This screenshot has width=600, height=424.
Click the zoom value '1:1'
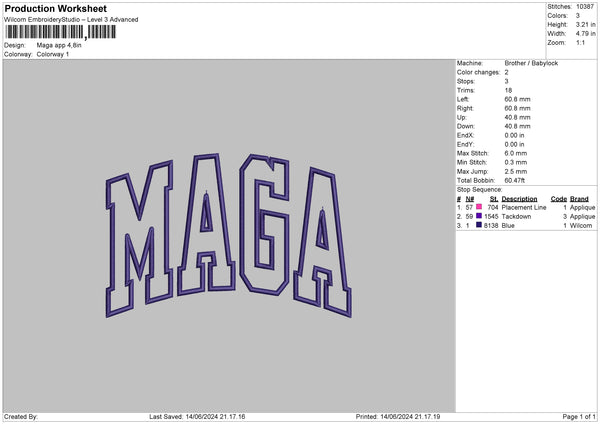tap(580, 43)
